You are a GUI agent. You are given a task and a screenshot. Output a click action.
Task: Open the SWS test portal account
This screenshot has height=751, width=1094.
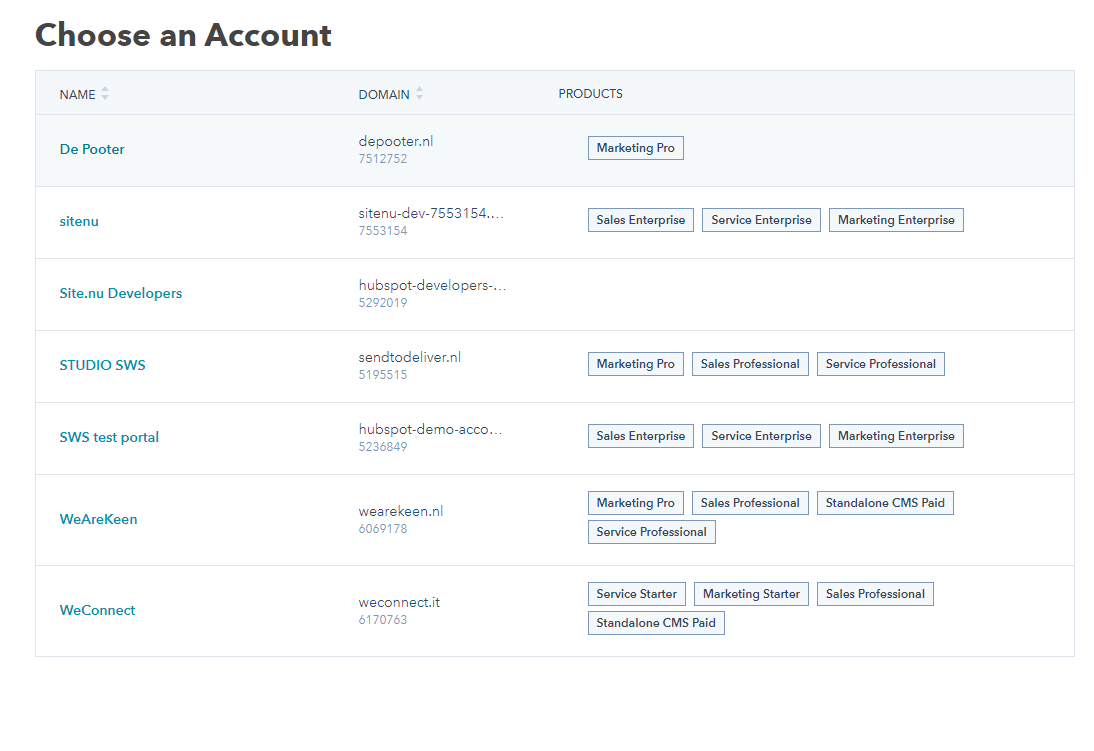tap(109, 437)
